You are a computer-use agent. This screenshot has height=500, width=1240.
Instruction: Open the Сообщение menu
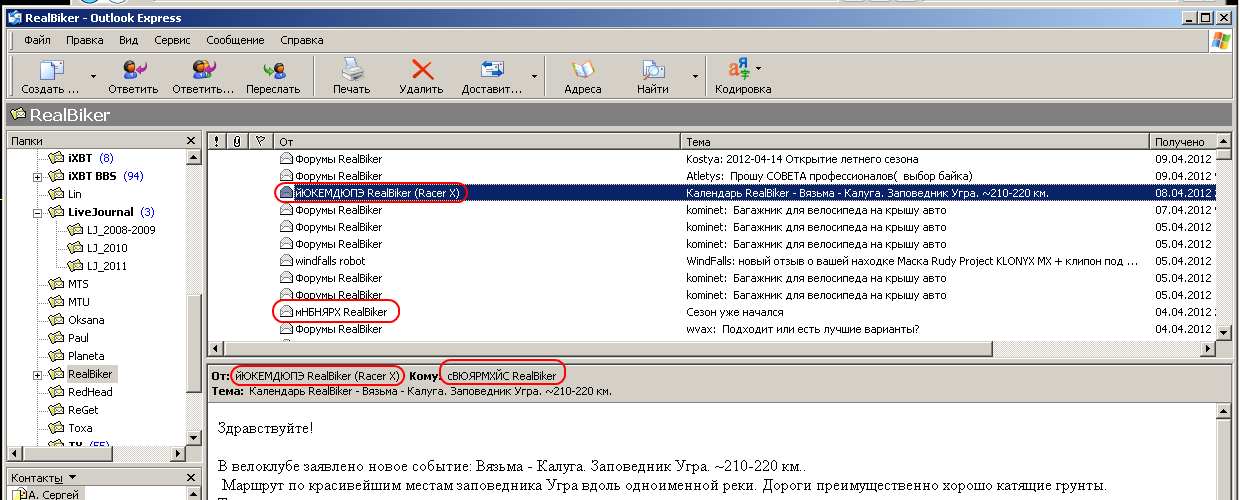point(235,41)
